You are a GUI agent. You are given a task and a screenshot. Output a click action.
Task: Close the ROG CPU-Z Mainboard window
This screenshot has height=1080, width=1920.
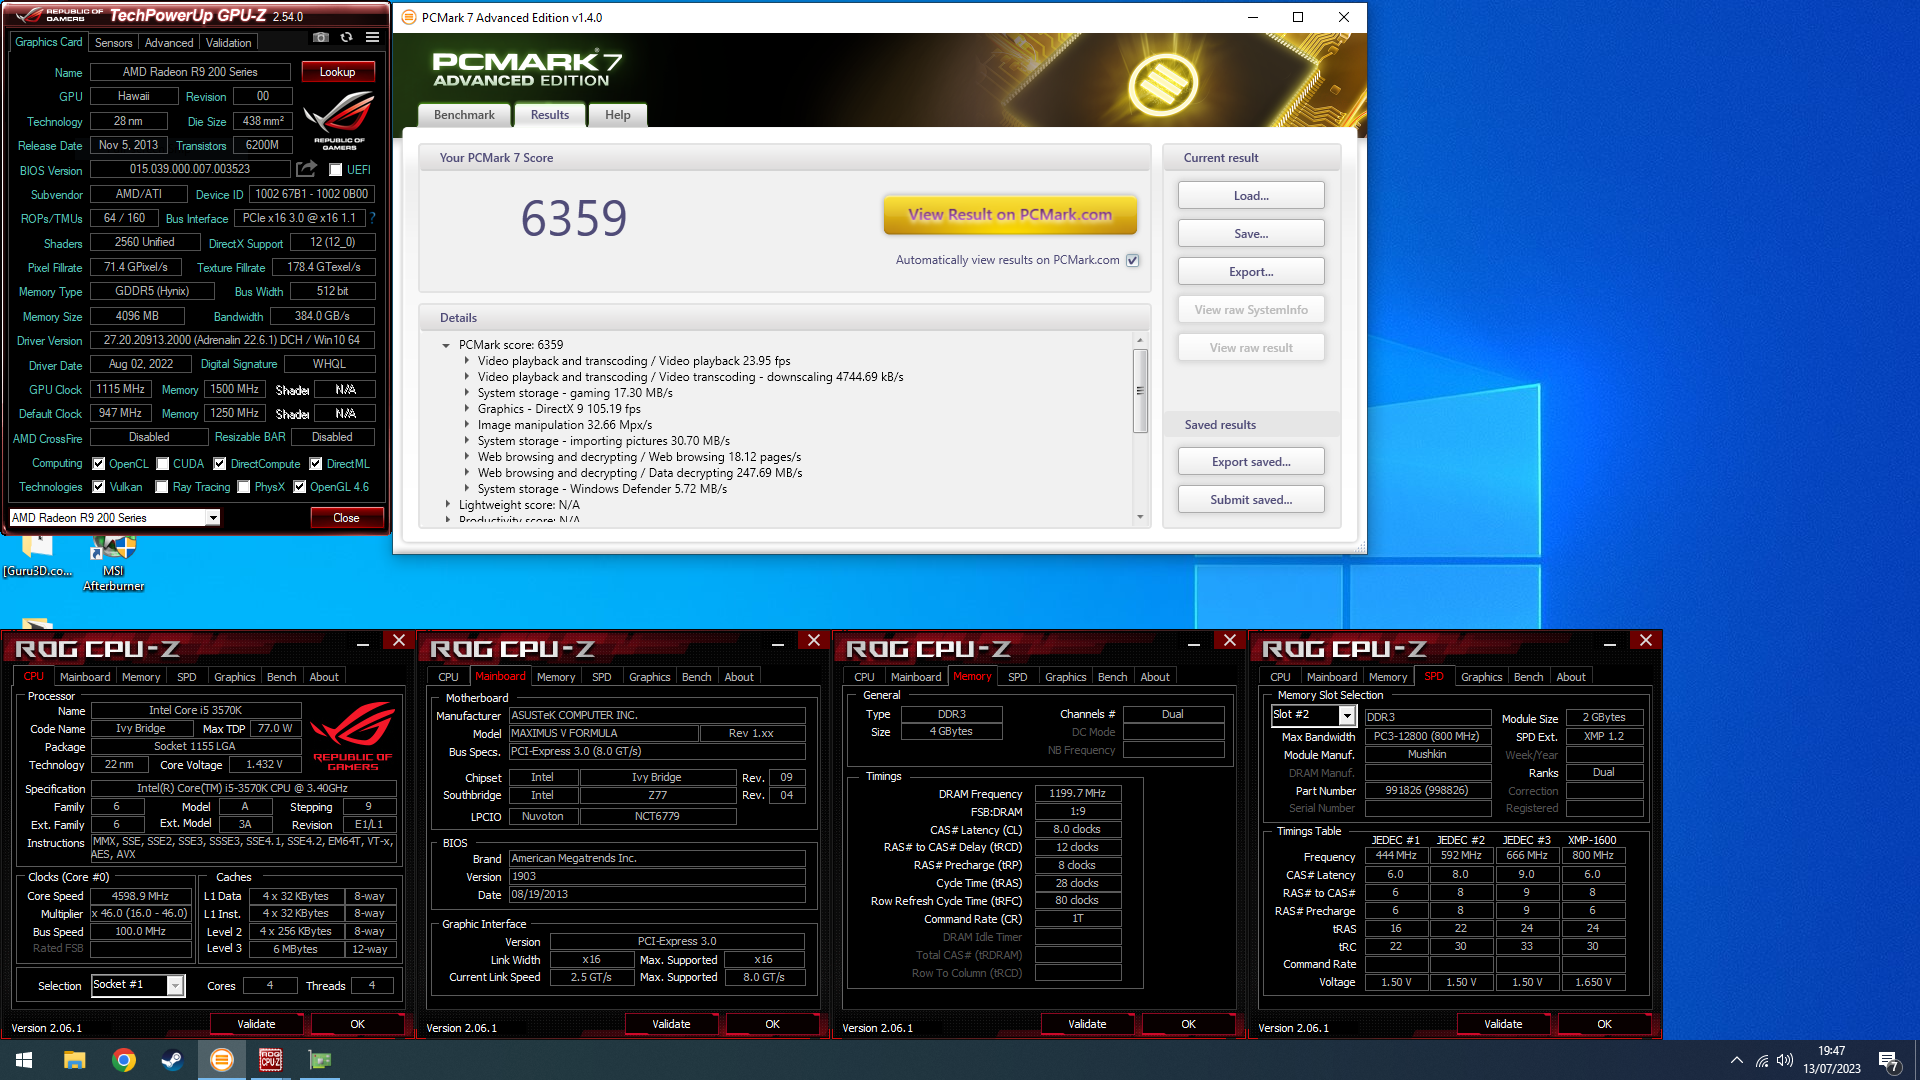tap(814, 640)
